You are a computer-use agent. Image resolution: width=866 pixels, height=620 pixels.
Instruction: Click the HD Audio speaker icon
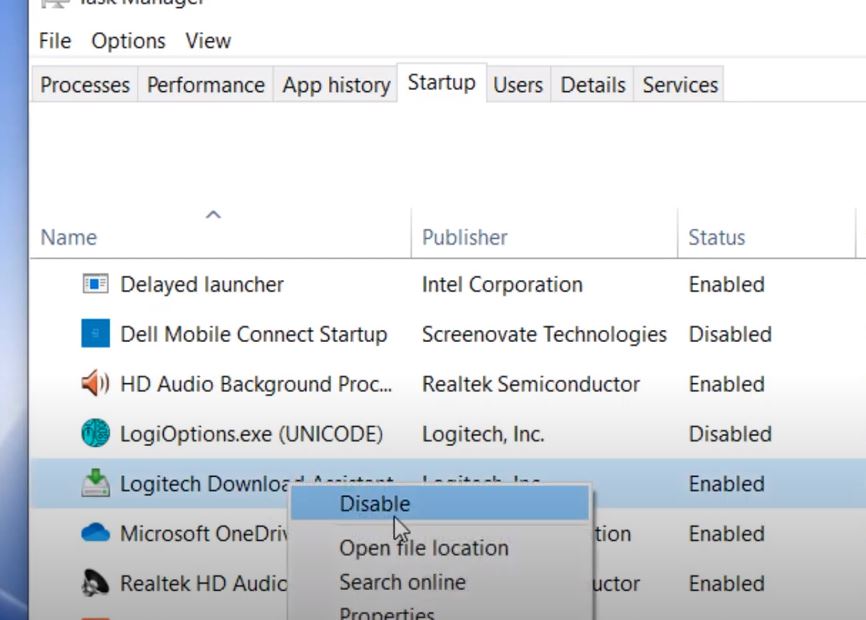point(96,383)
